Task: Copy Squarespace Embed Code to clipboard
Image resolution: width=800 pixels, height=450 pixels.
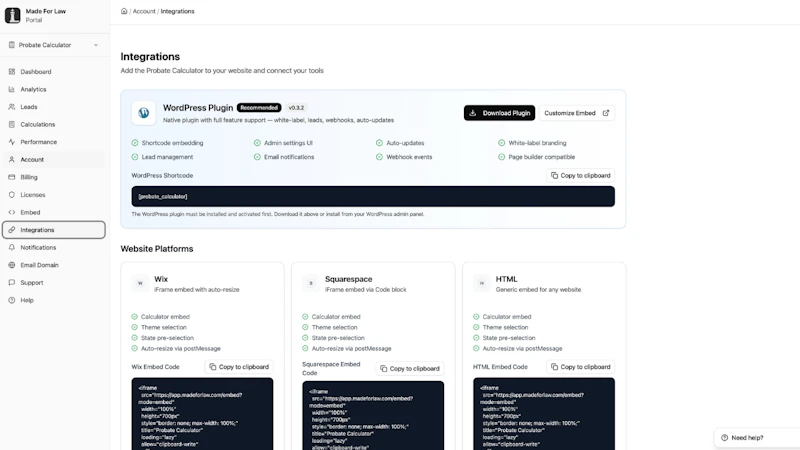Action: pos(410,368)
